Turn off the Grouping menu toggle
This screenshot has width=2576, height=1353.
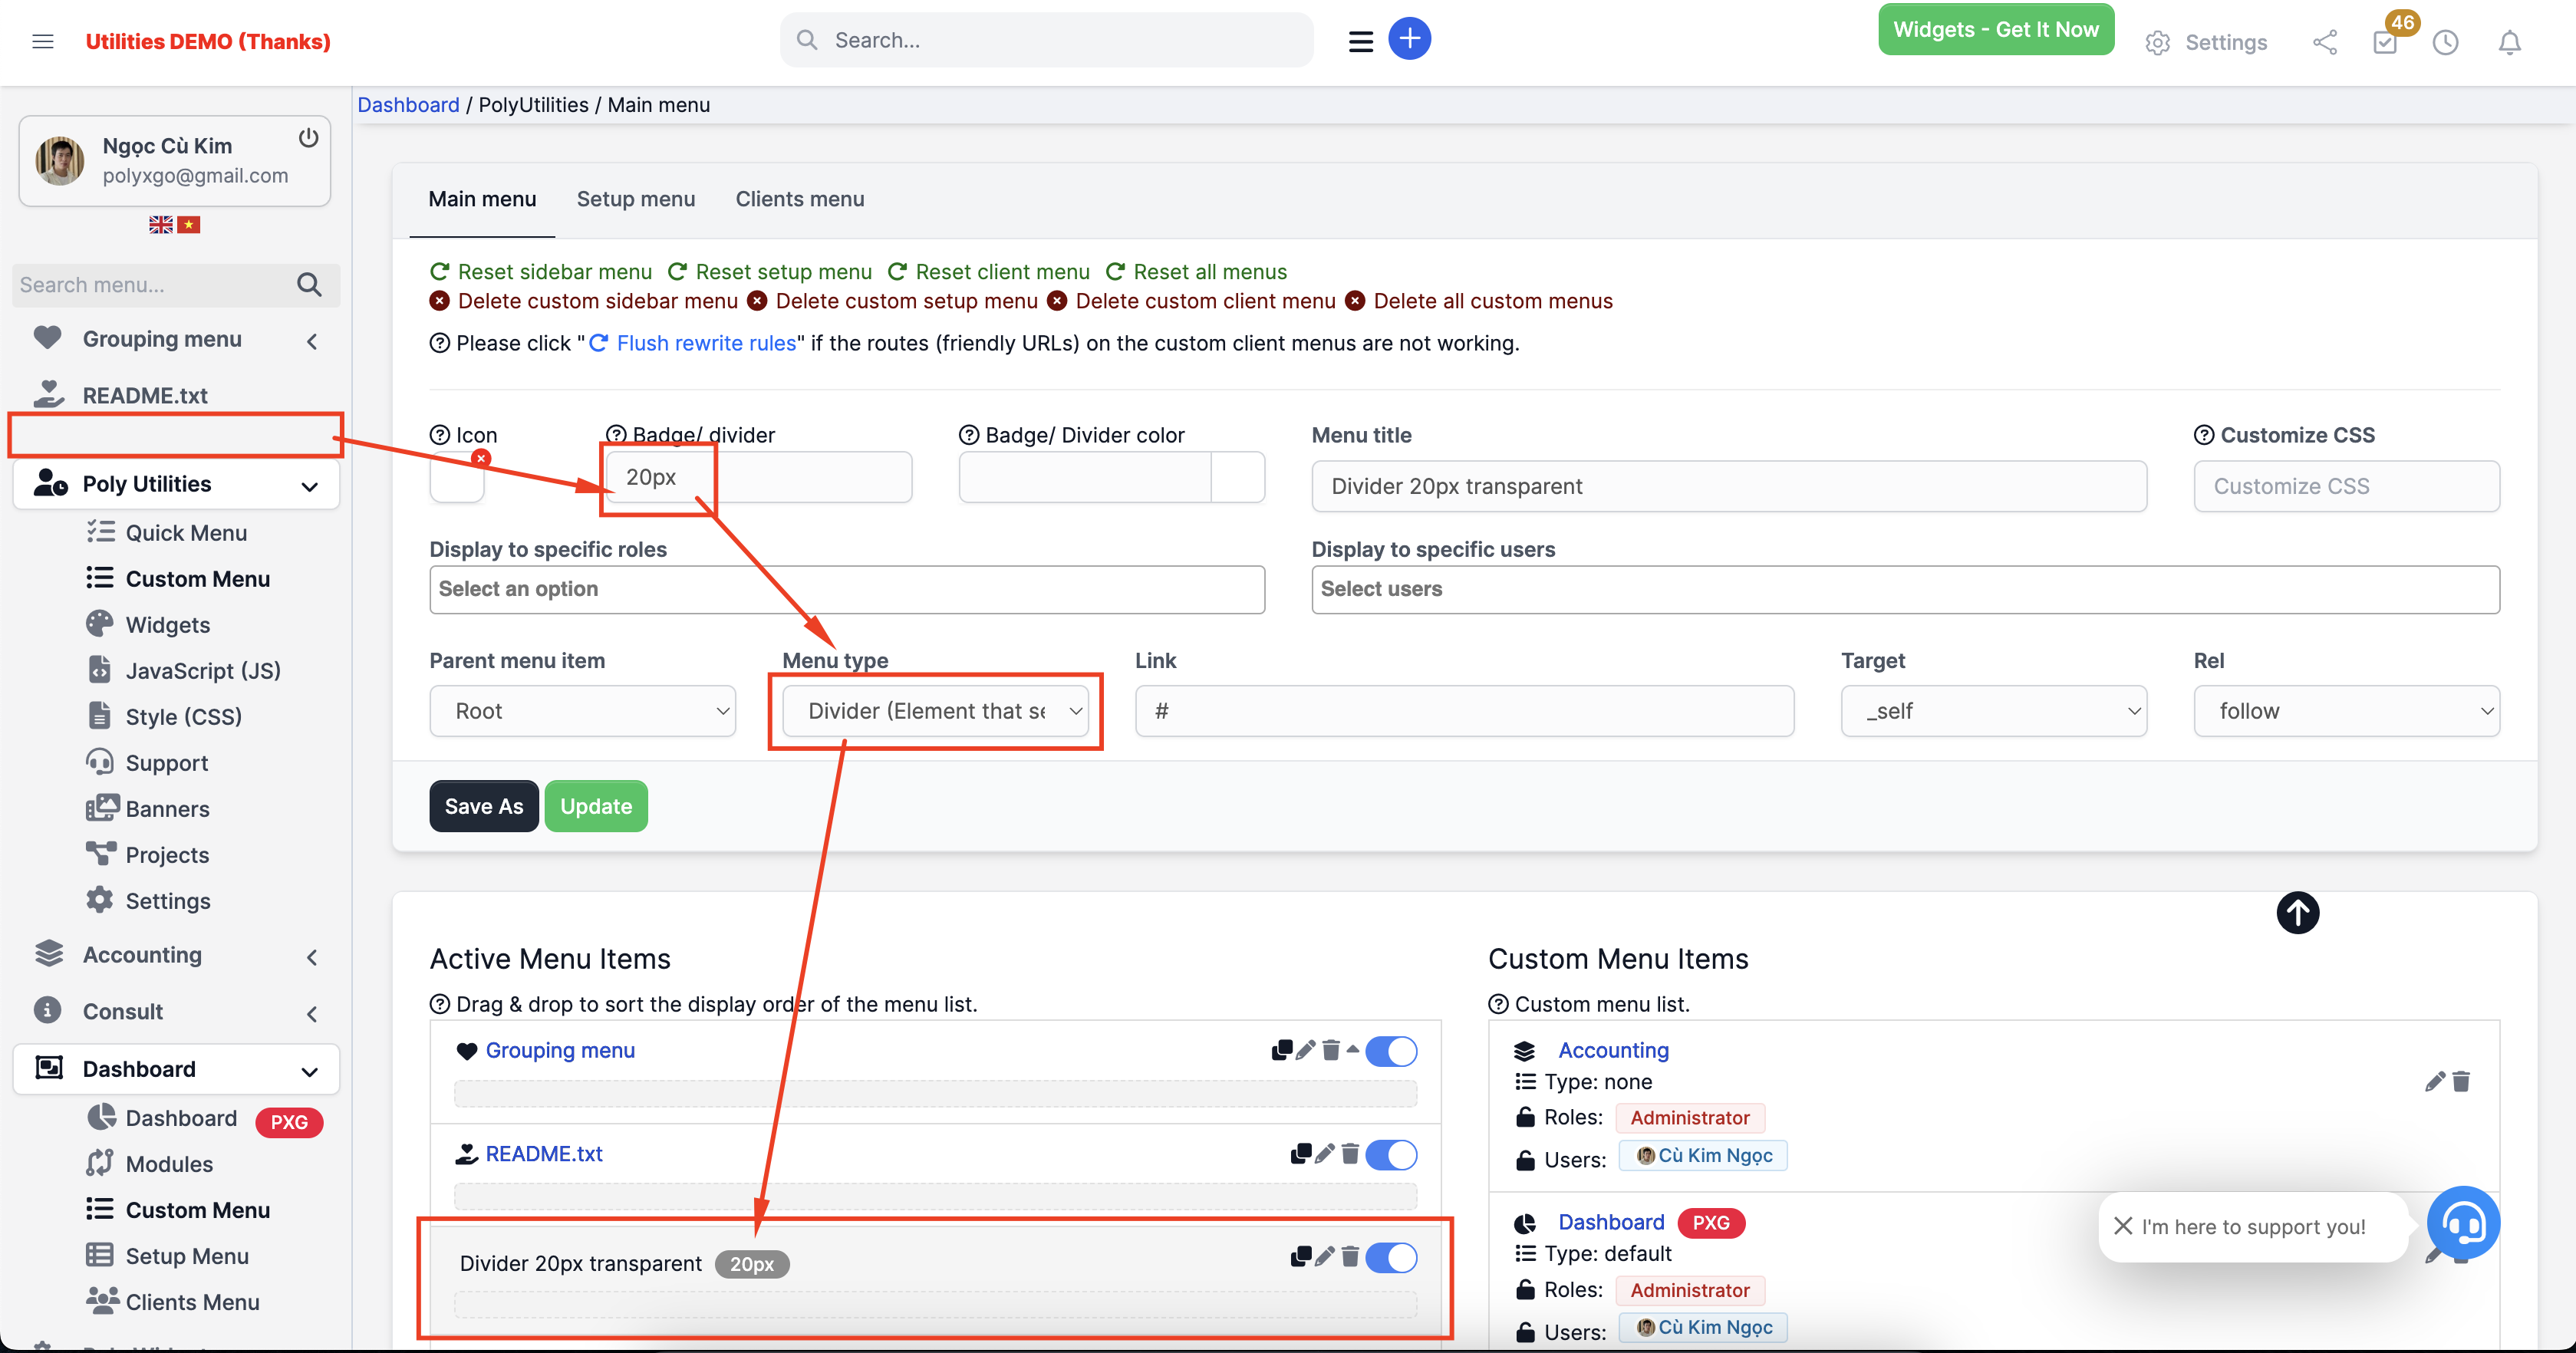click(1392, 1051)
